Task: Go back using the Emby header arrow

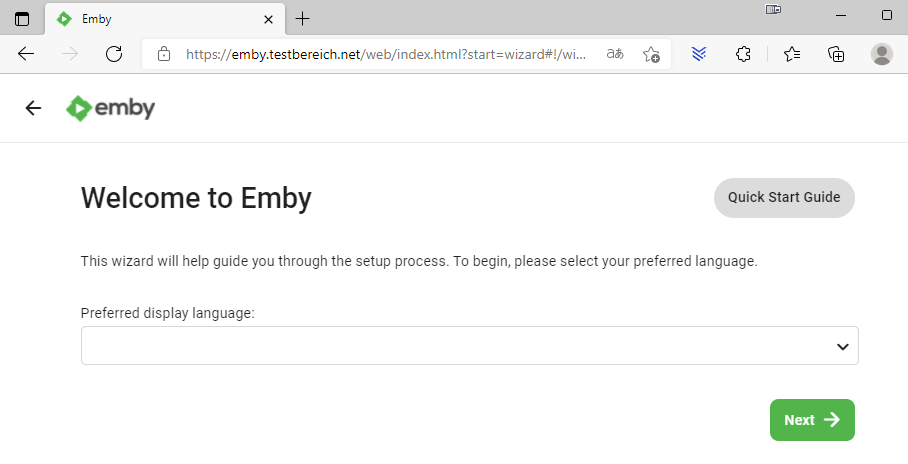Action: pos(34,108)
